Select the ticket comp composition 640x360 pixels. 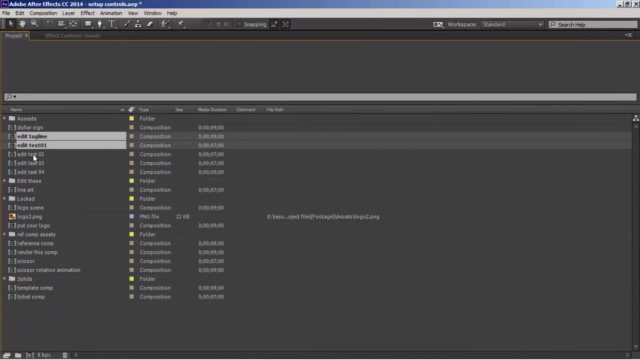31,297
